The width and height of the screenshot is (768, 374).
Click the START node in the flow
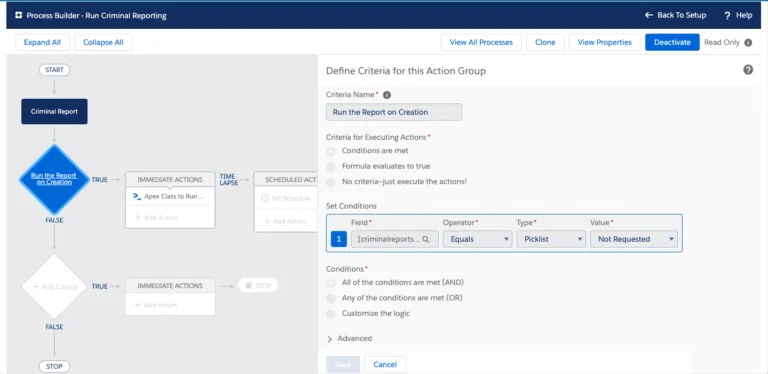54,70
